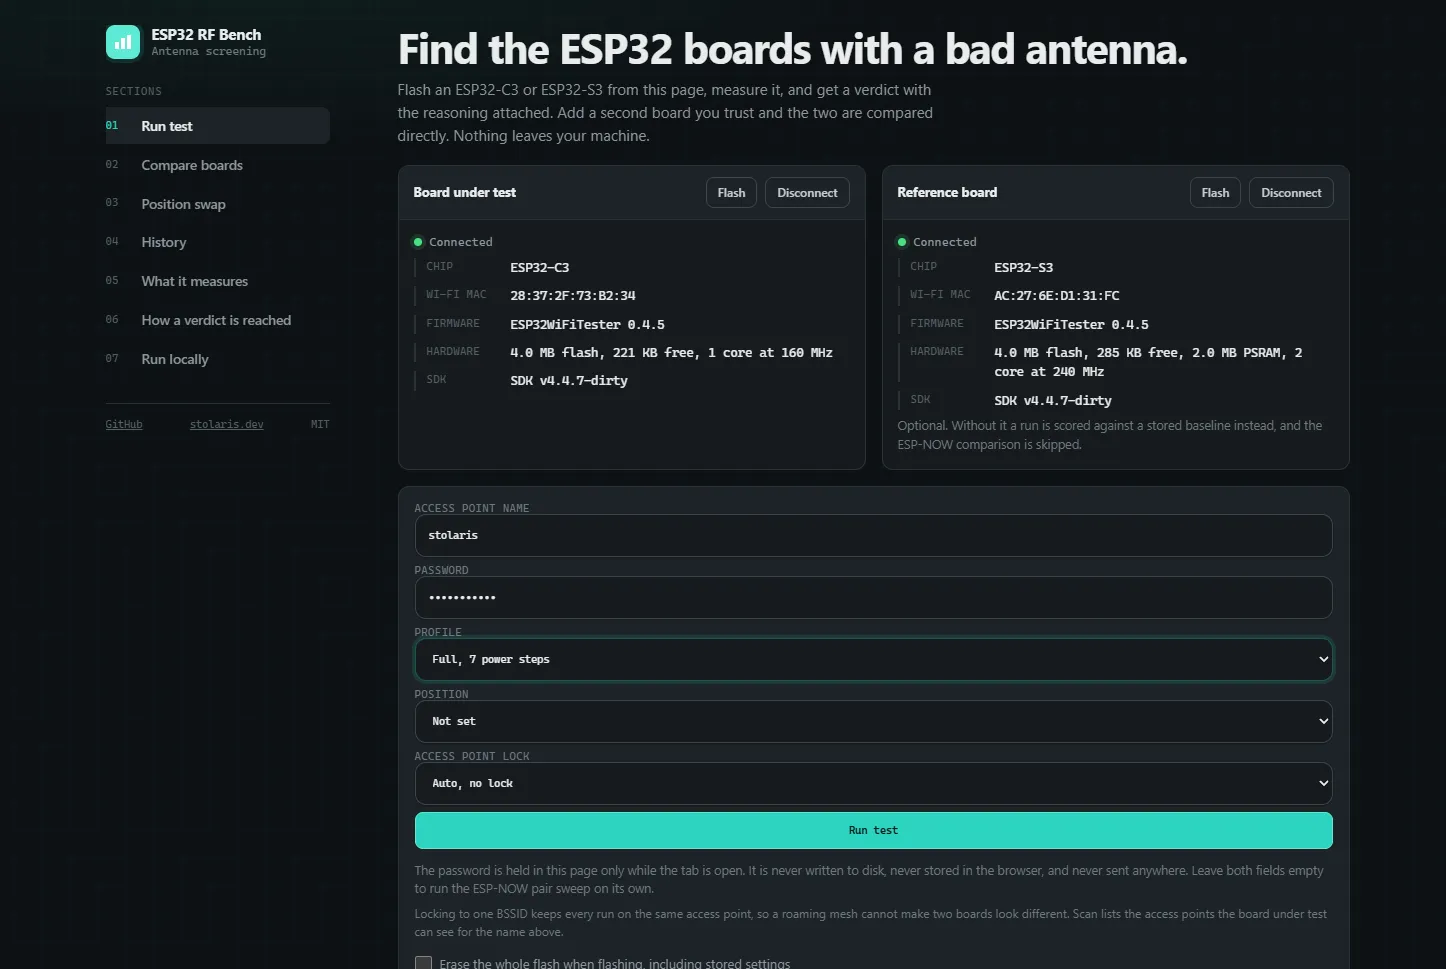Click the hardware line showing 221 KB free
1446x969 pixels.
coord(671,352)
